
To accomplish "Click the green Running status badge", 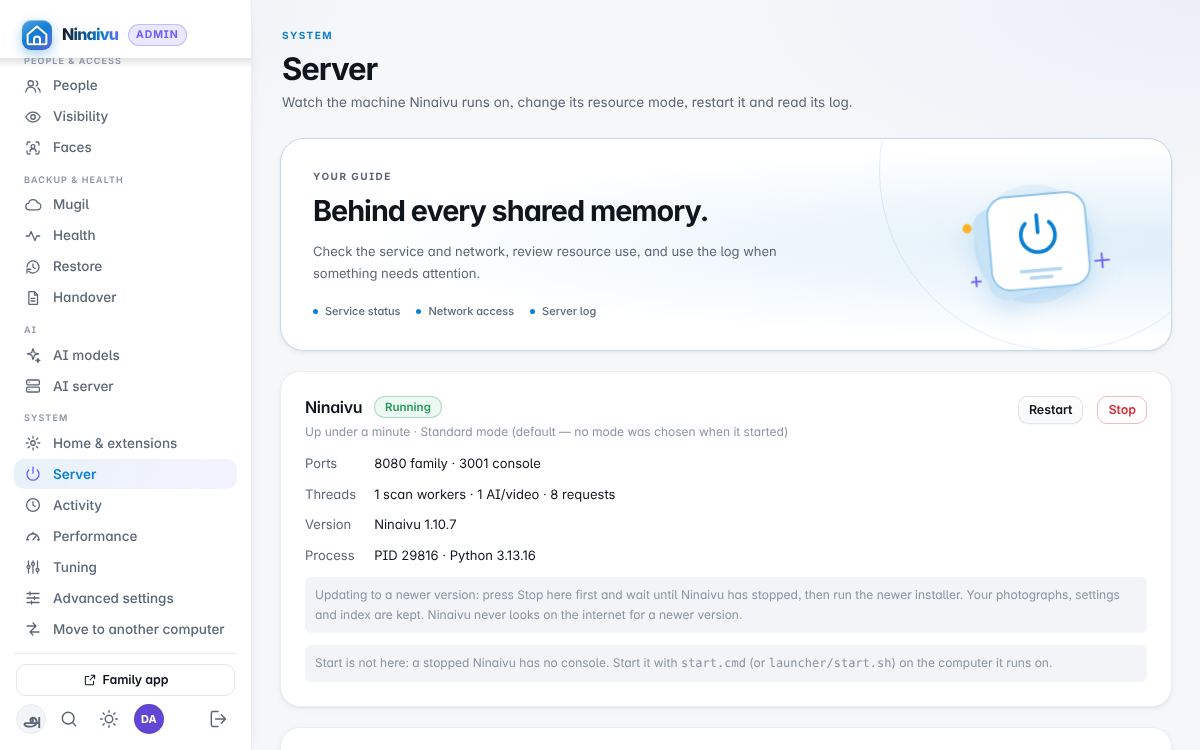I will [408, 407].
